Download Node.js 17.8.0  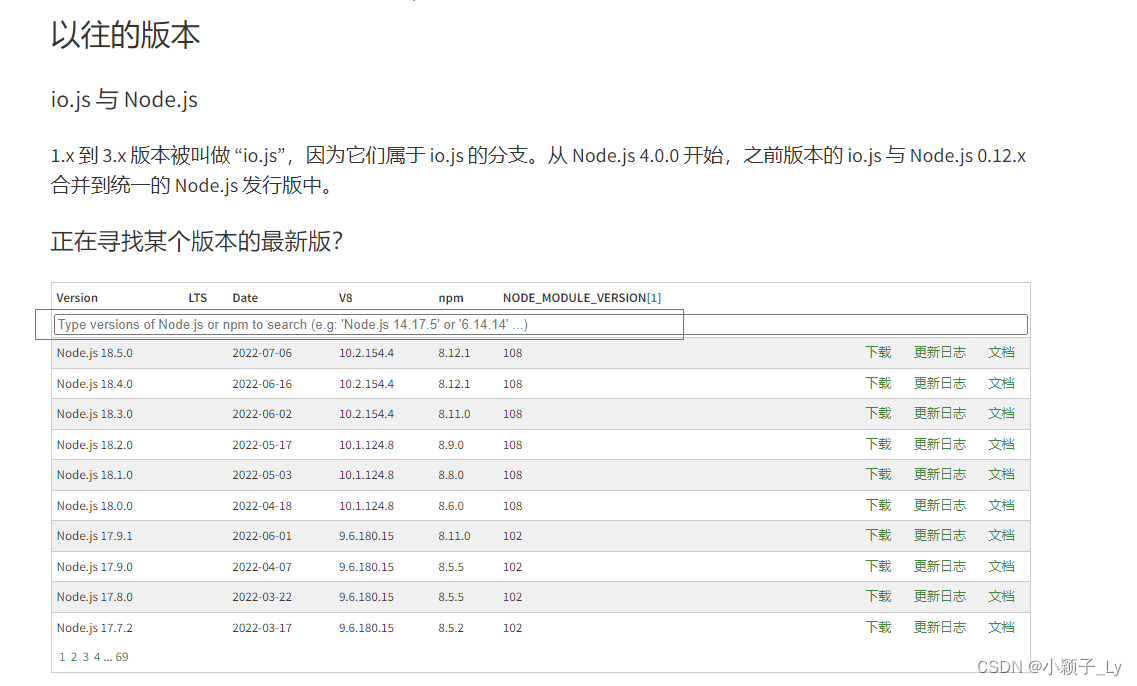click(878, 596)
